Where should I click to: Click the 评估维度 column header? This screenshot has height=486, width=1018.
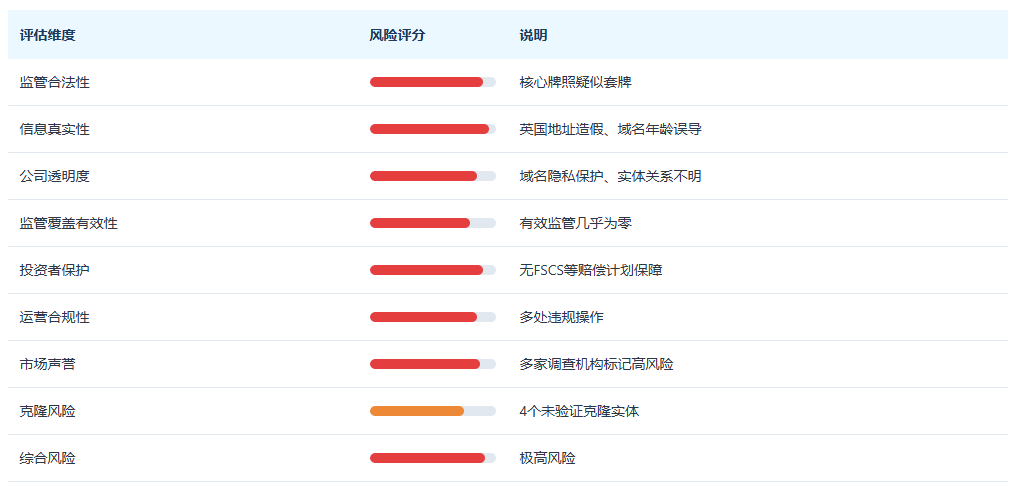(x=47, y=35)
